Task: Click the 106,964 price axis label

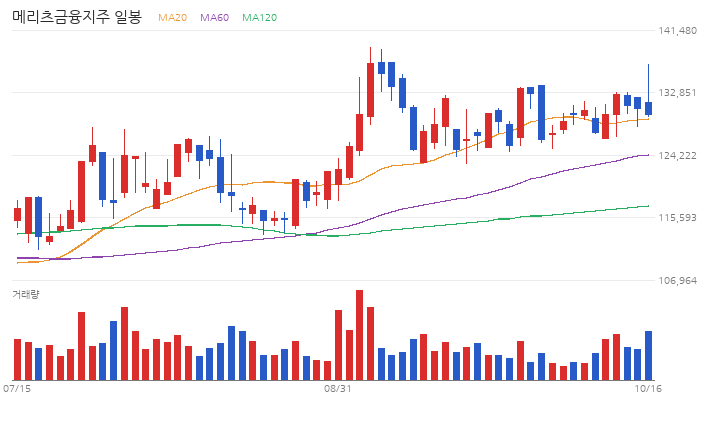Action: click(x=677, y=280)
